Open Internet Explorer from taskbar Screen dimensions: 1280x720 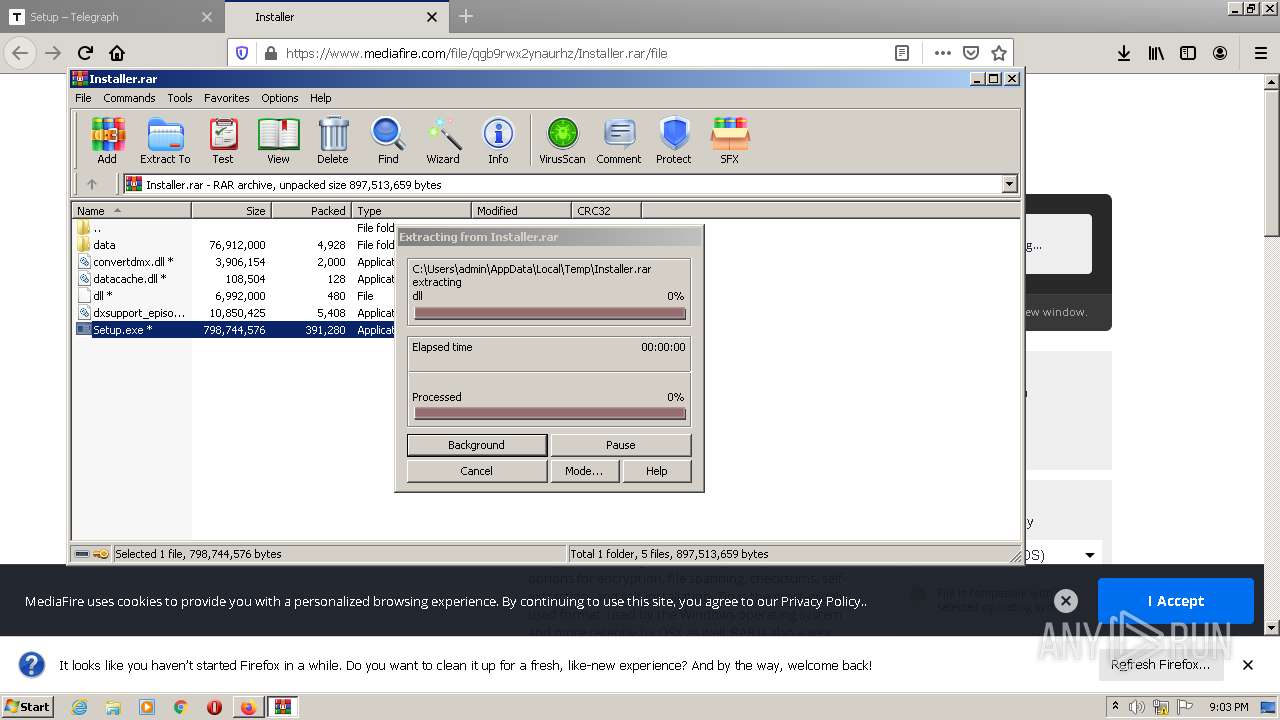pos(79,707)
